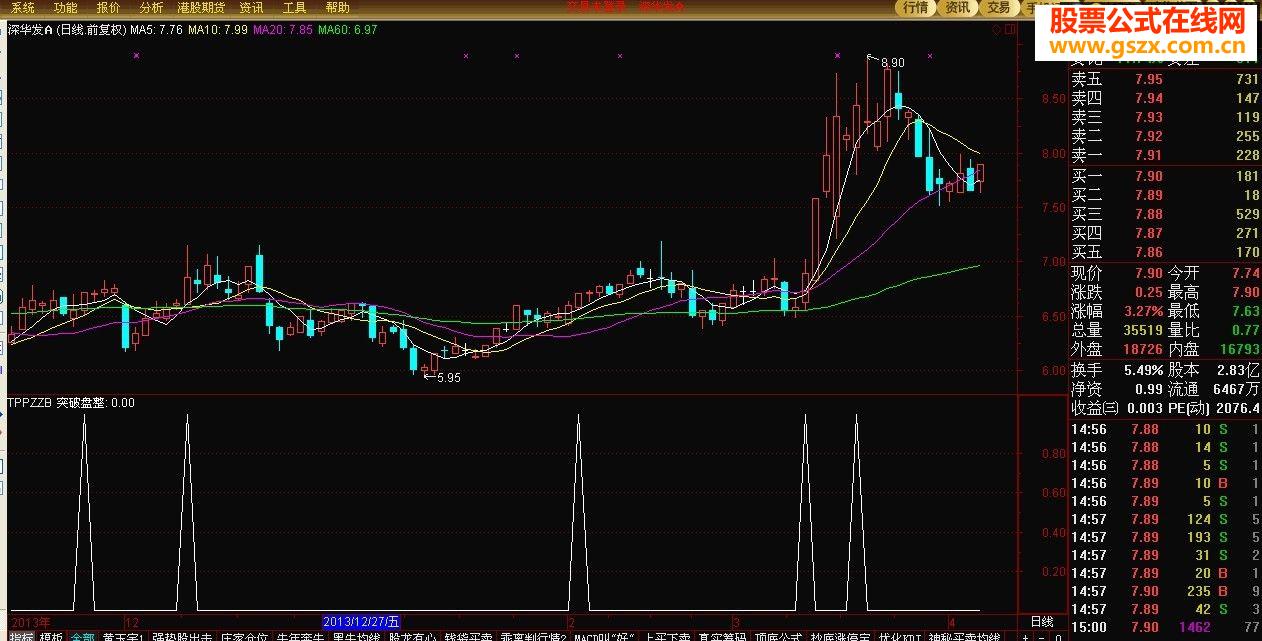Open the 分析 menu
The width and height of the screenshot is (1262, 641).
click(151, 7)
